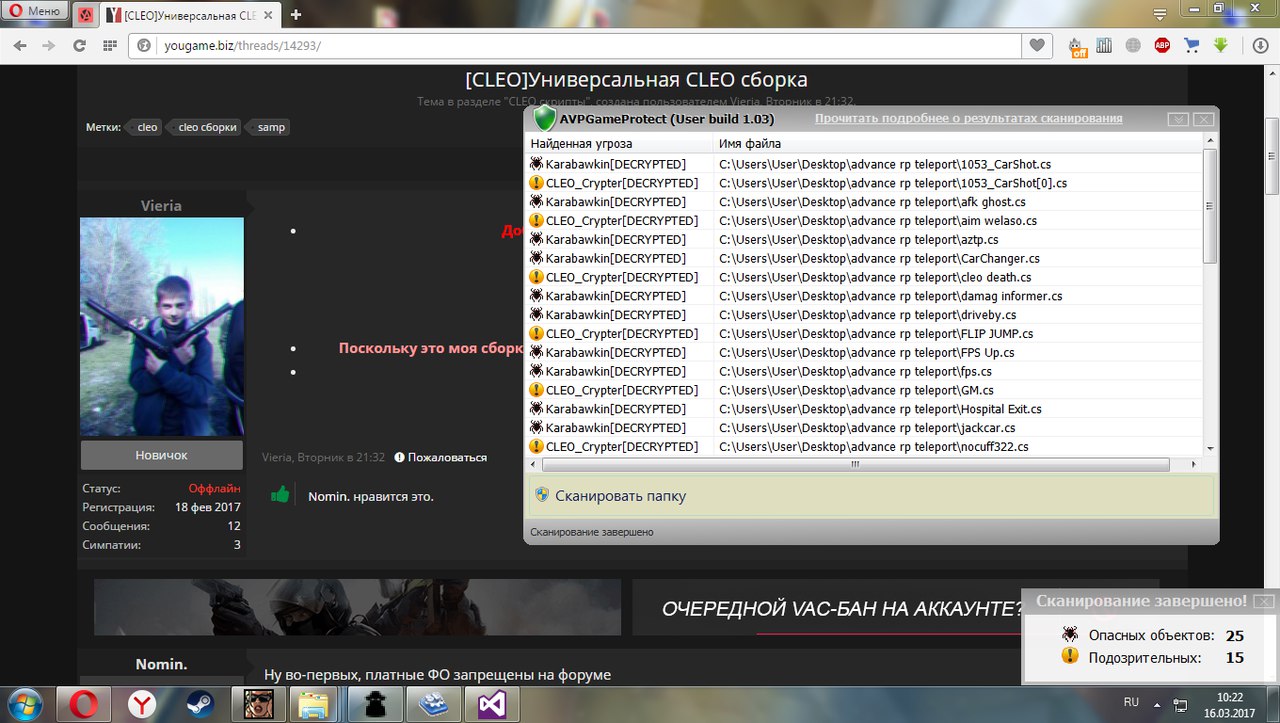Select the 1053_CarShot[0].cs warning row
The width and height of the screenshot is (1280, 723).
coord(865,183)
